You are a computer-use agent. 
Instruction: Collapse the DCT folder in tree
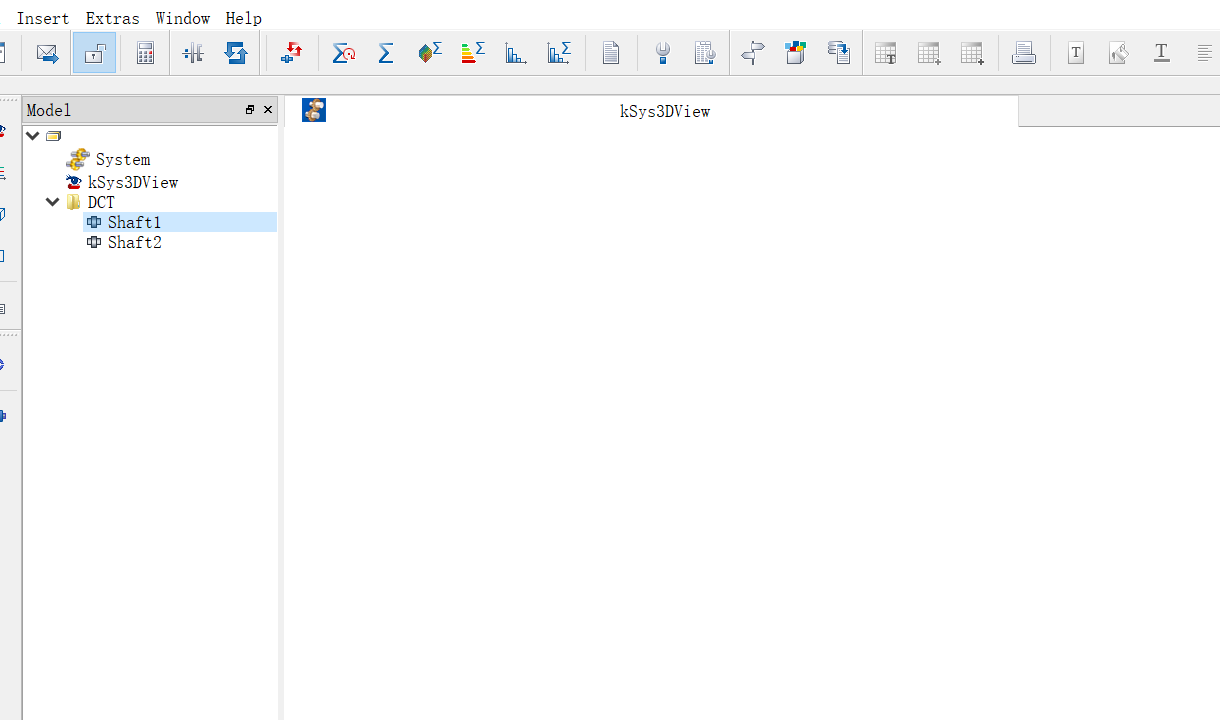coord(53,202)
